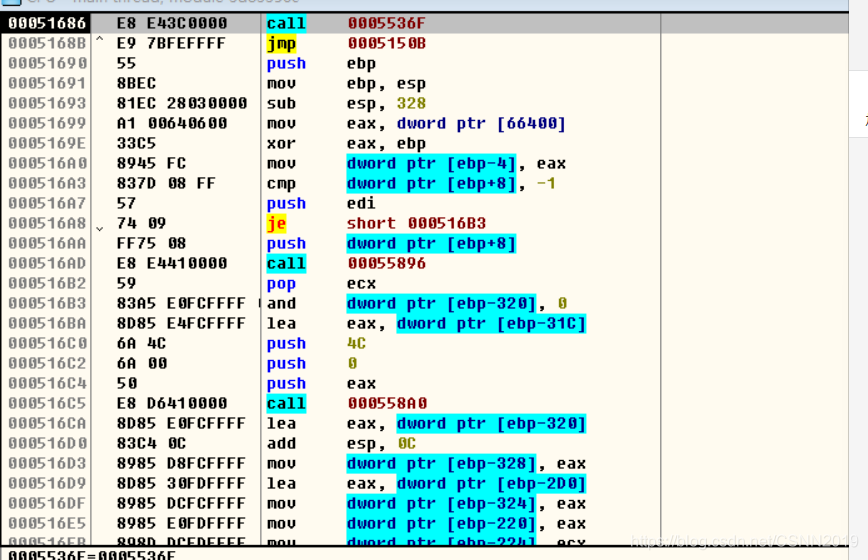This screenshot has height=560, width=868.
Task: Select hex bytes E9 7BFEFFFF
Action: pos(172,43)
